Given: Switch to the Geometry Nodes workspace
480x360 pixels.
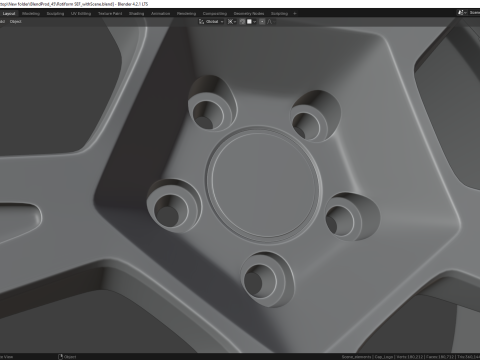Looking at the screenshot, I should click(x=249, y=14).
